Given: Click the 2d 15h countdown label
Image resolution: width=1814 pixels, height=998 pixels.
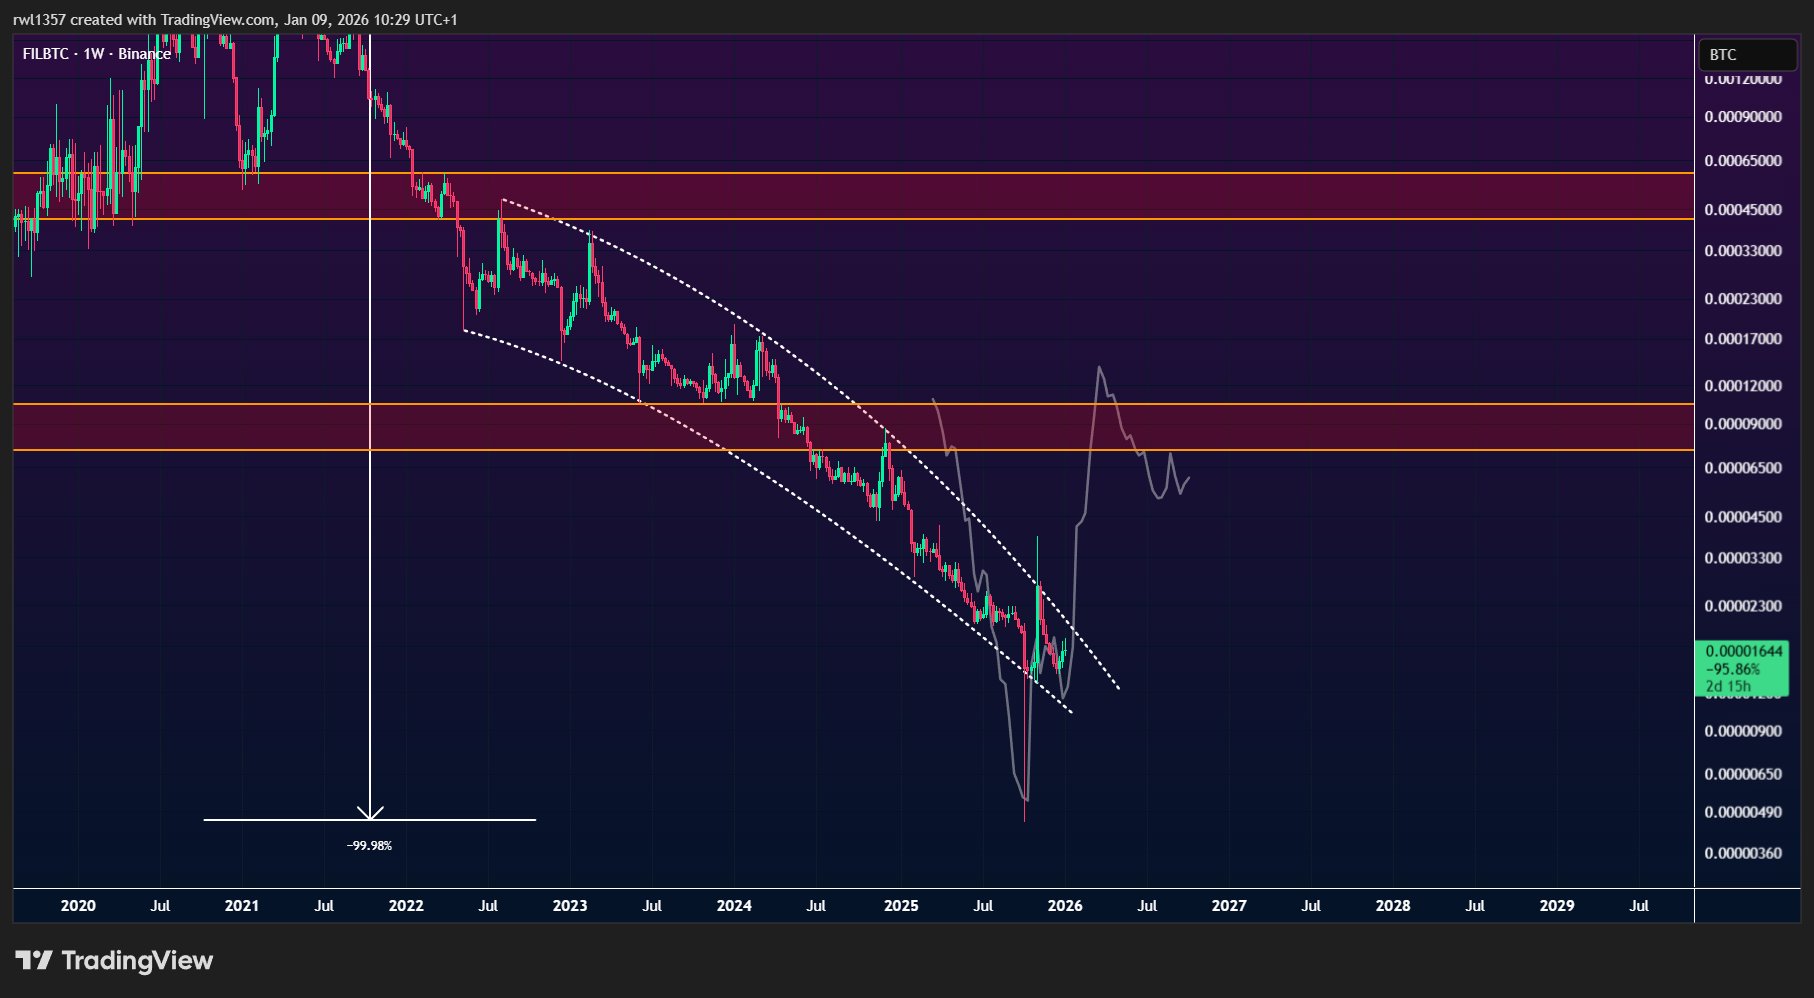Looking at the screenshot, I should click(1728, 686).
